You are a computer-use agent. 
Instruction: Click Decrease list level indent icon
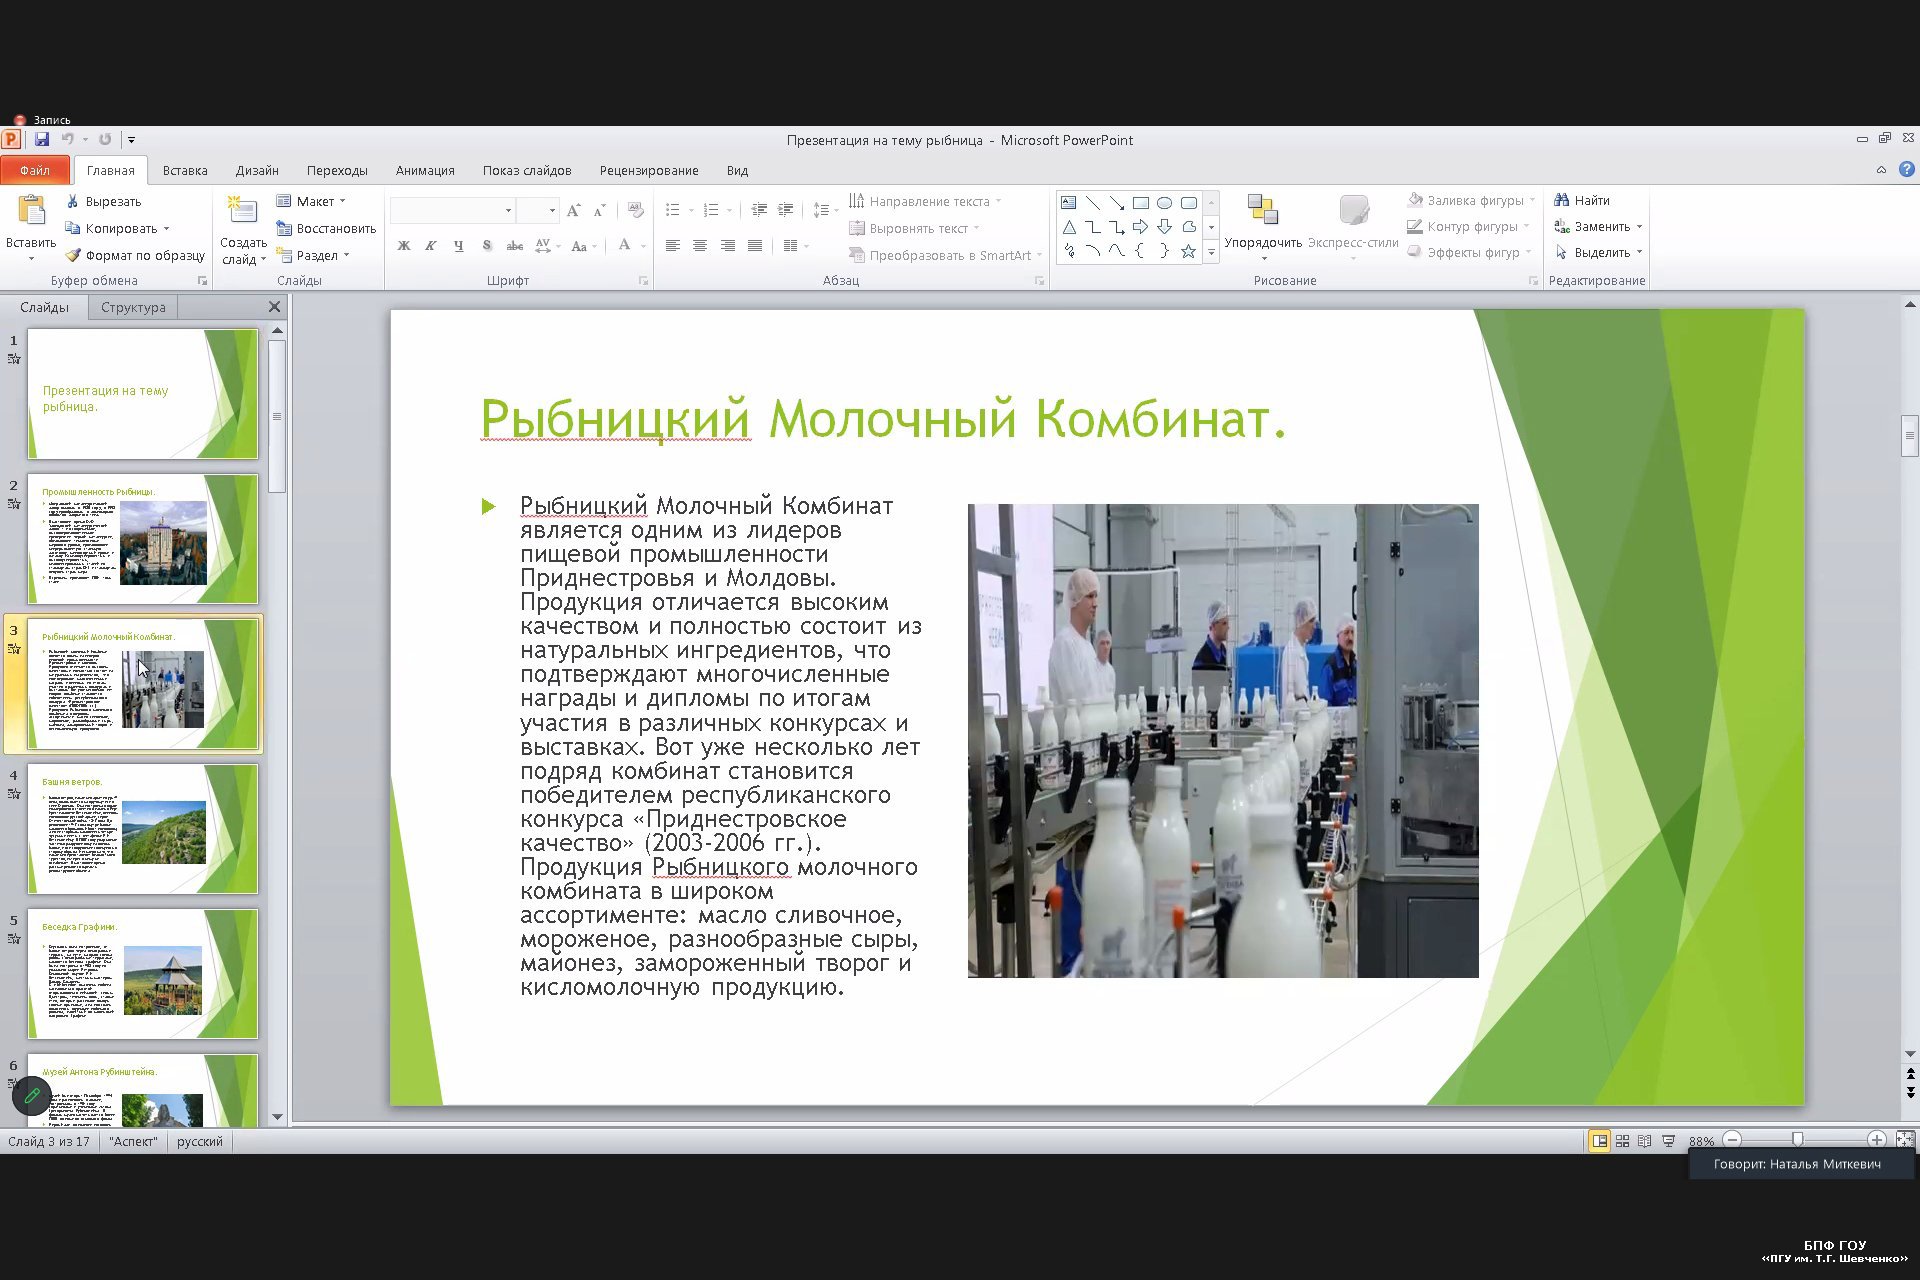759,210
